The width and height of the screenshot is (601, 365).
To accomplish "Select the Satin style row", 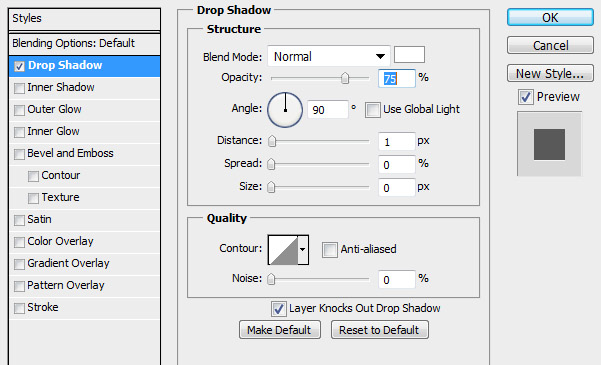I will 84,220.
